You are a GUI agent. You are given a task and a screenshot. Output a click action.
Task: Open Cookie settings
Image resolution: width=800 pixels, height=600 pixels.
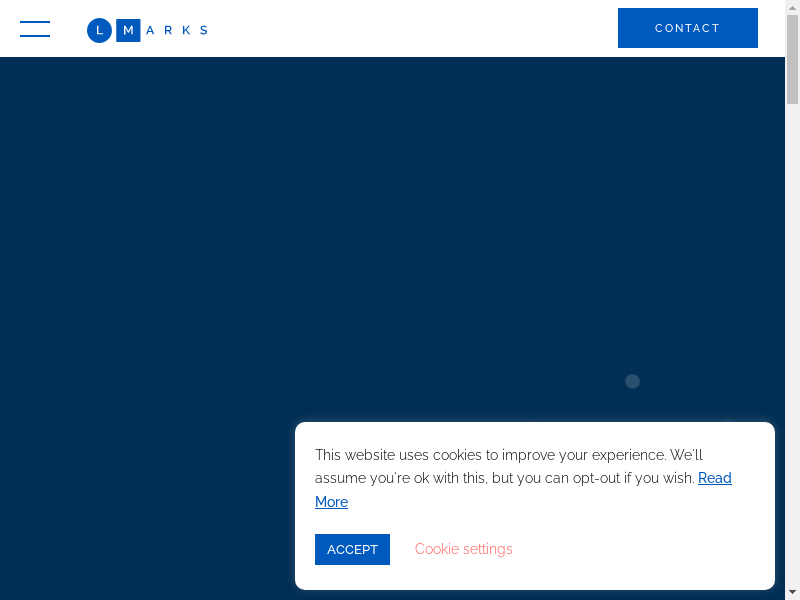coord(463,549)
